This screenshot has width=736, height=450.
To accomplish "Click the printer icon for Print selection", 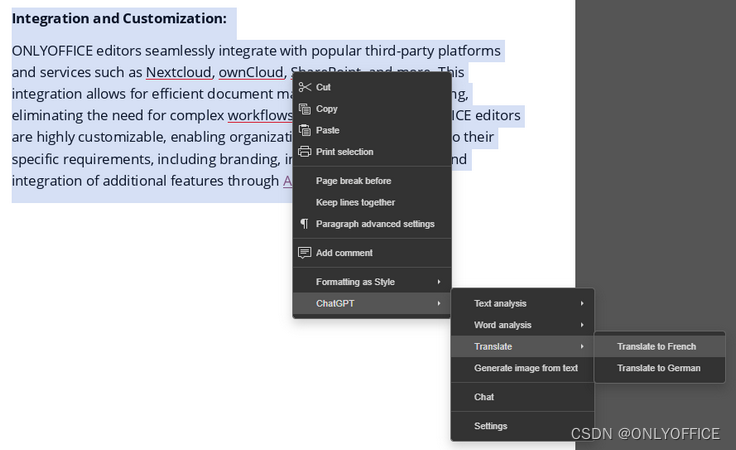I will (305, 152).
